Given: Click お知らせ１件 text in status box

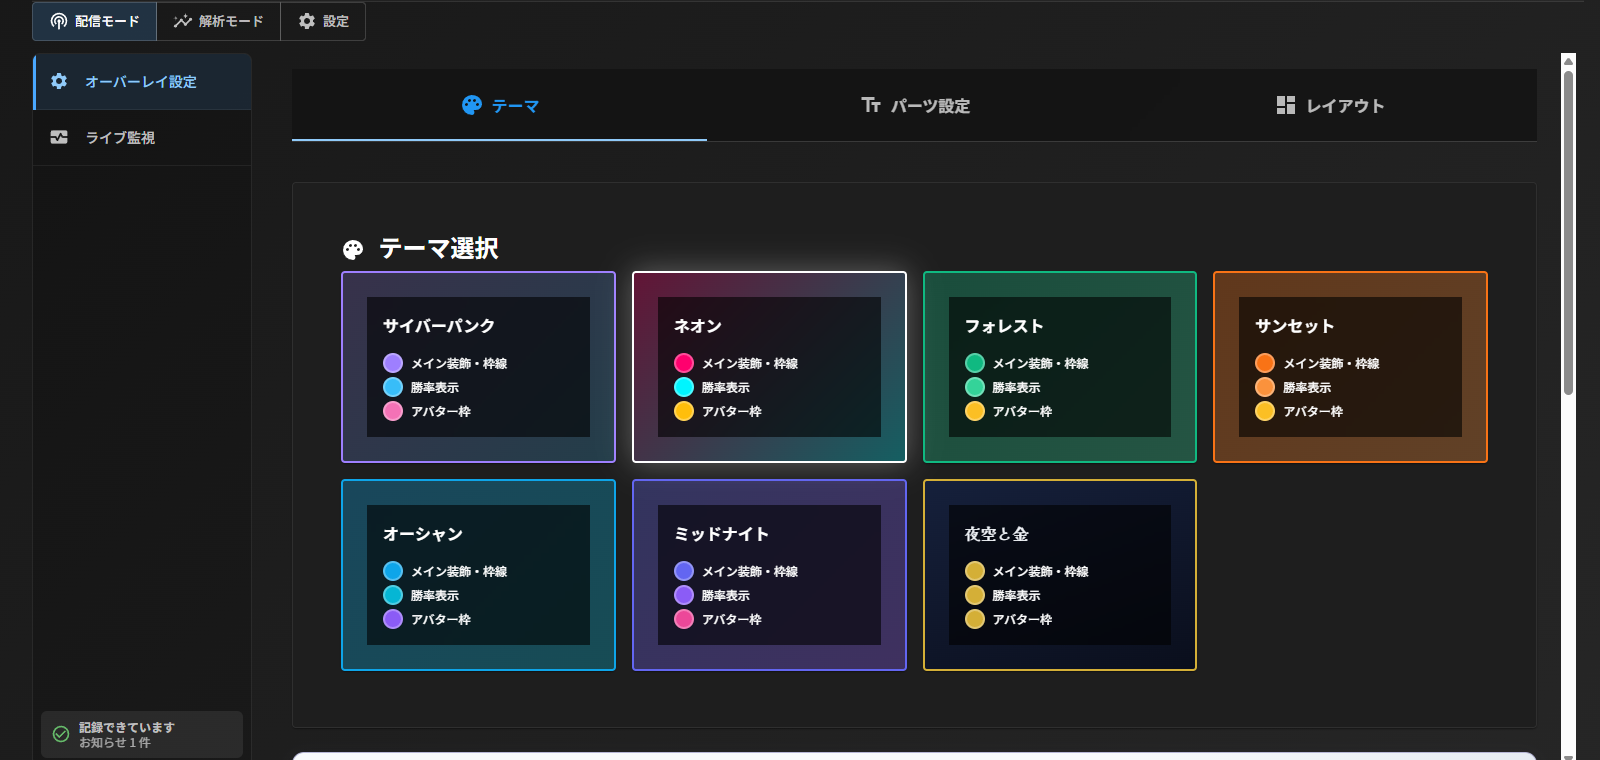Looking at the screenshot, I should (x=115, y=743).
